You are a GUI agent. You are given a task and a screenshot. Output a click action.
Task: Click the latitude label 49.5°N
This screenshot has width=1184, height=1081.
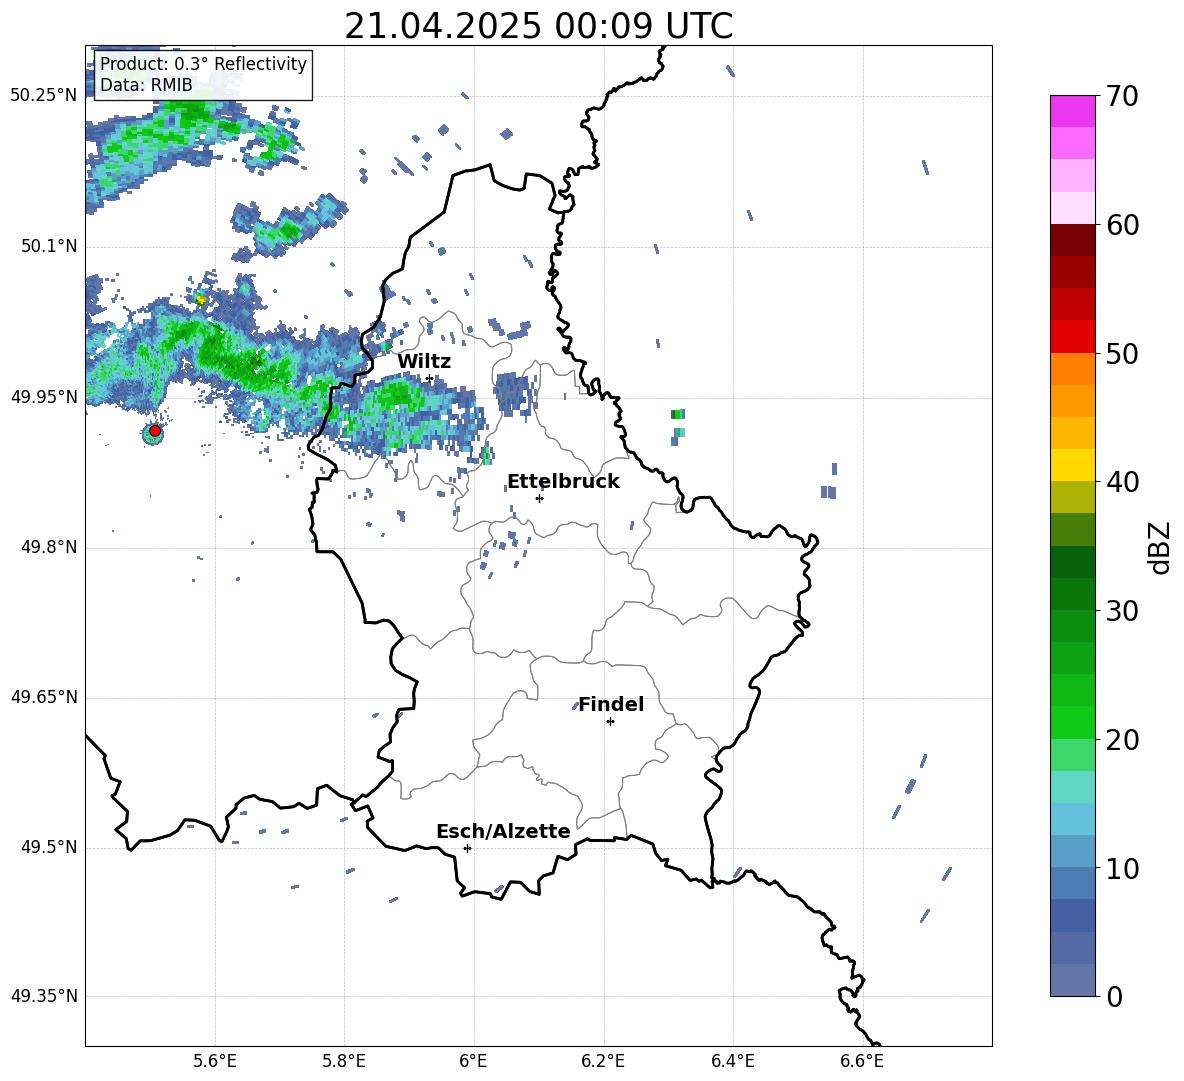(48, 847)
